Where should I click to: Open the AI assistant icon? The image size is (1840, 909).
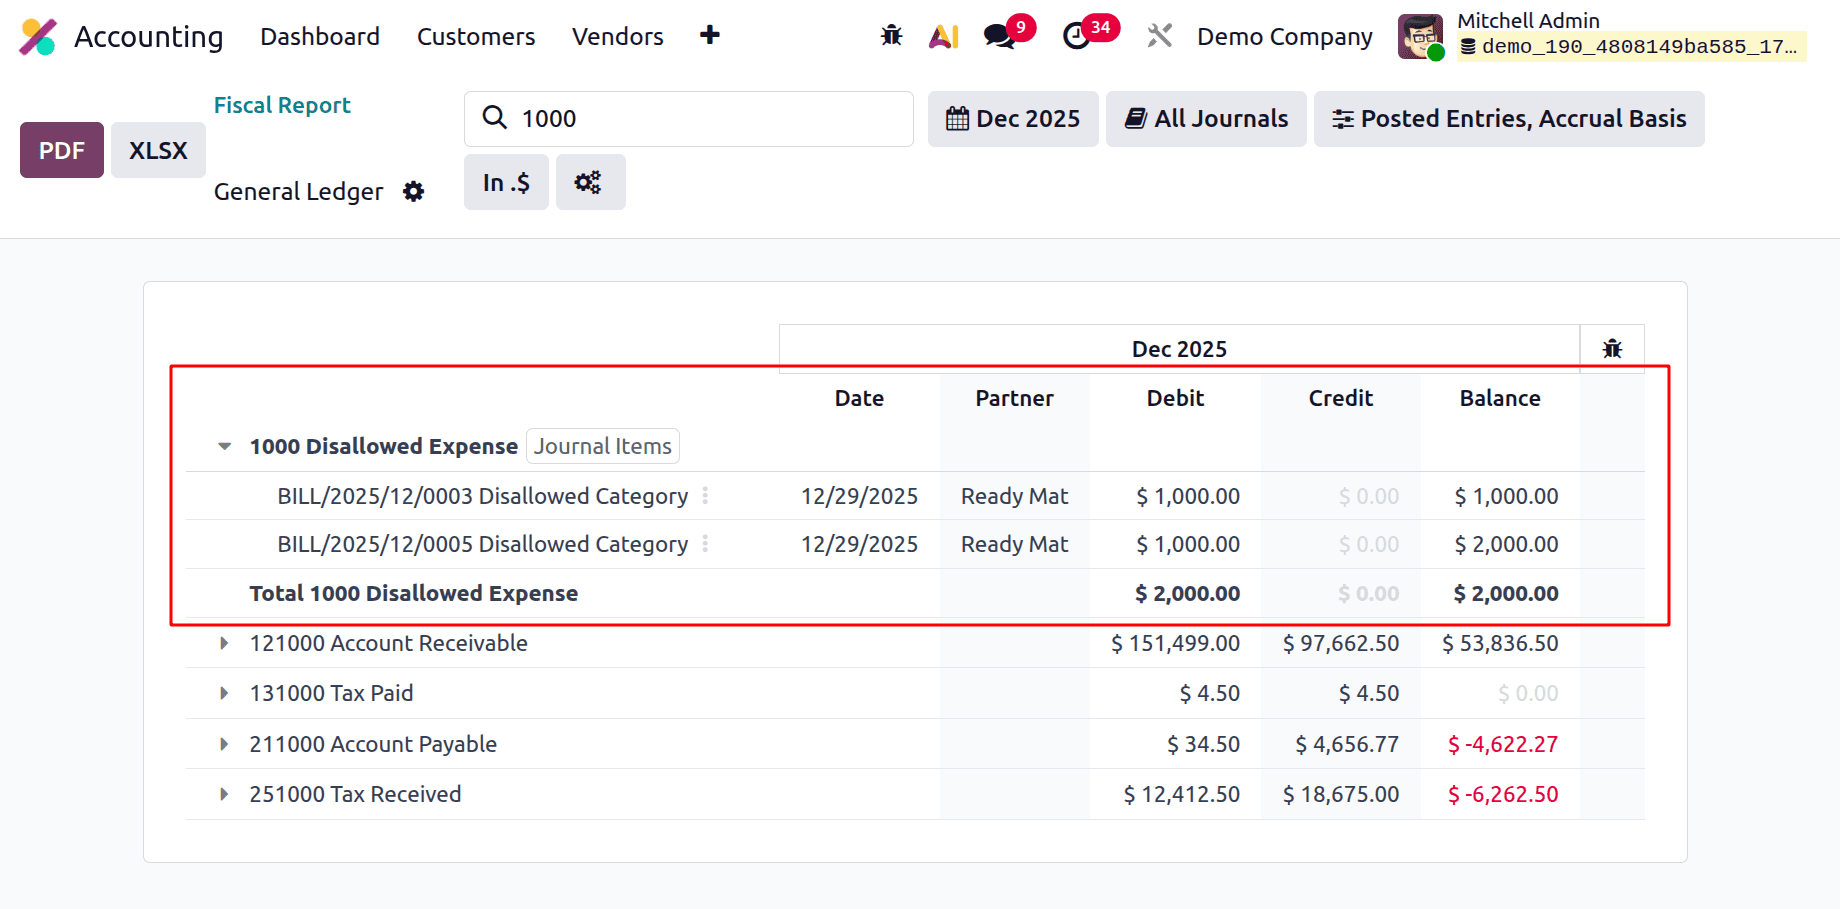click(x=944, y=37)
